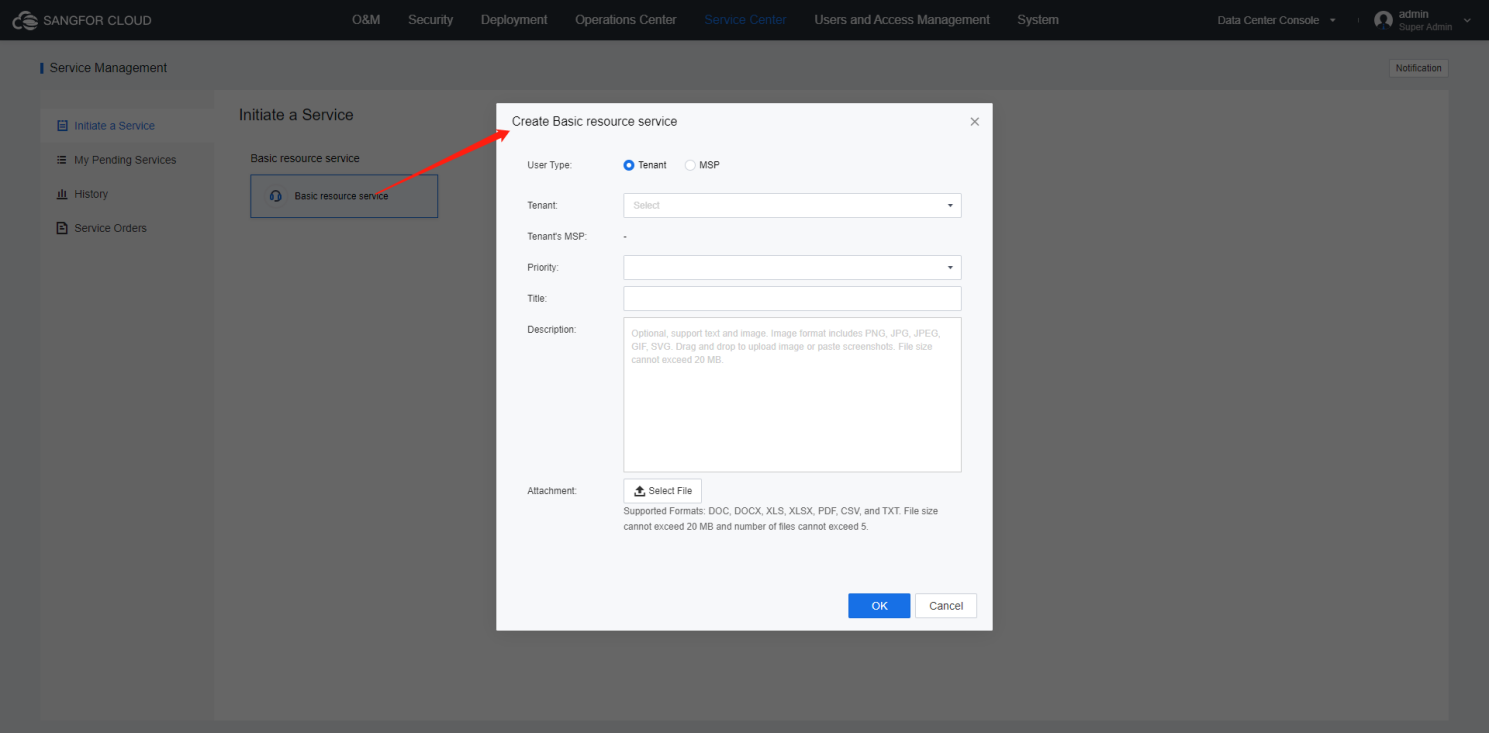Click the My Pending Services list icon

[62, 160]
